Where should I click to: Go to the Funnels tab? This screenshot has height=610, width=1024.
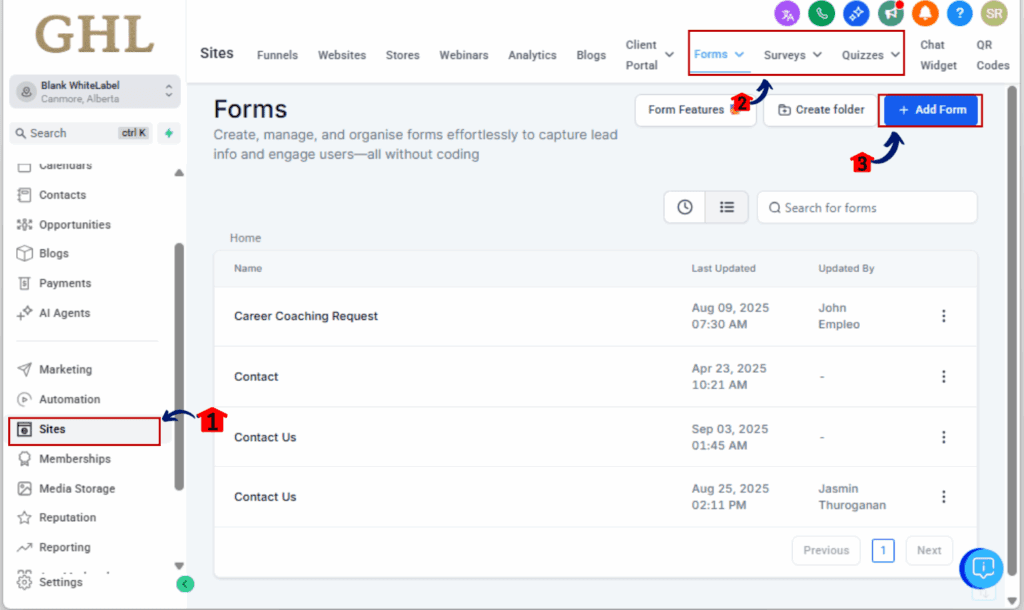(x=277, y=55)
